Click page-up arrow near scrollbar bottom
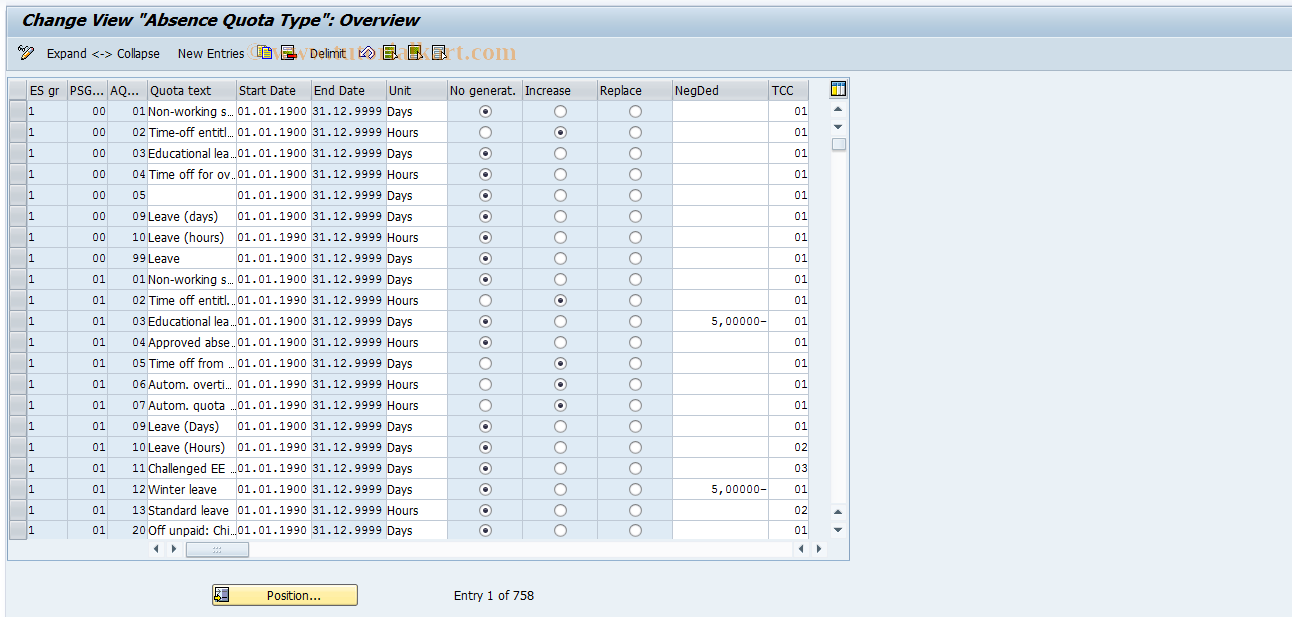This screenshot has width=1292, height=617. [838, 512]
